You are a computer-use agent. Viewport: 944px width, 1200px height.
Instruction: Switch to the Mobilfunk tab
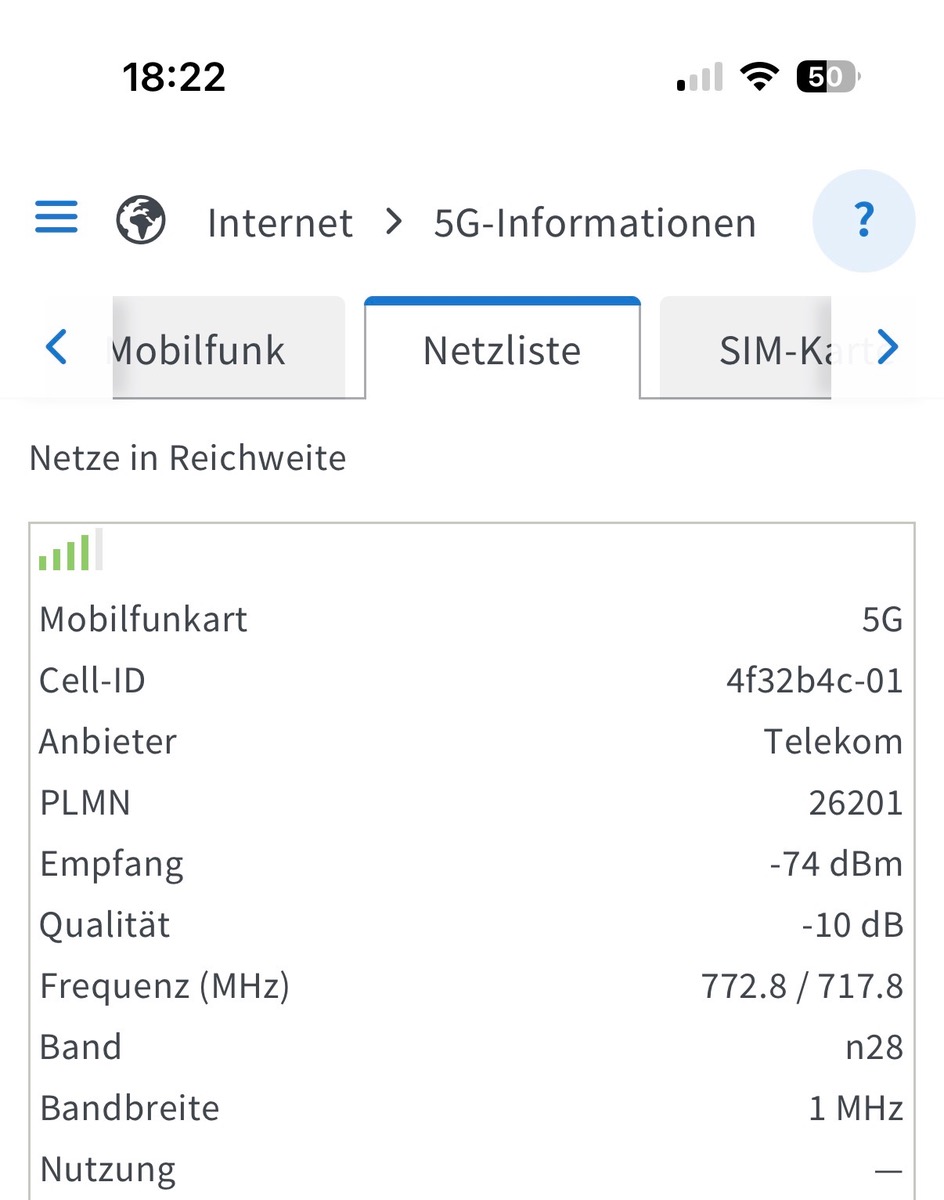coord(229,348)
